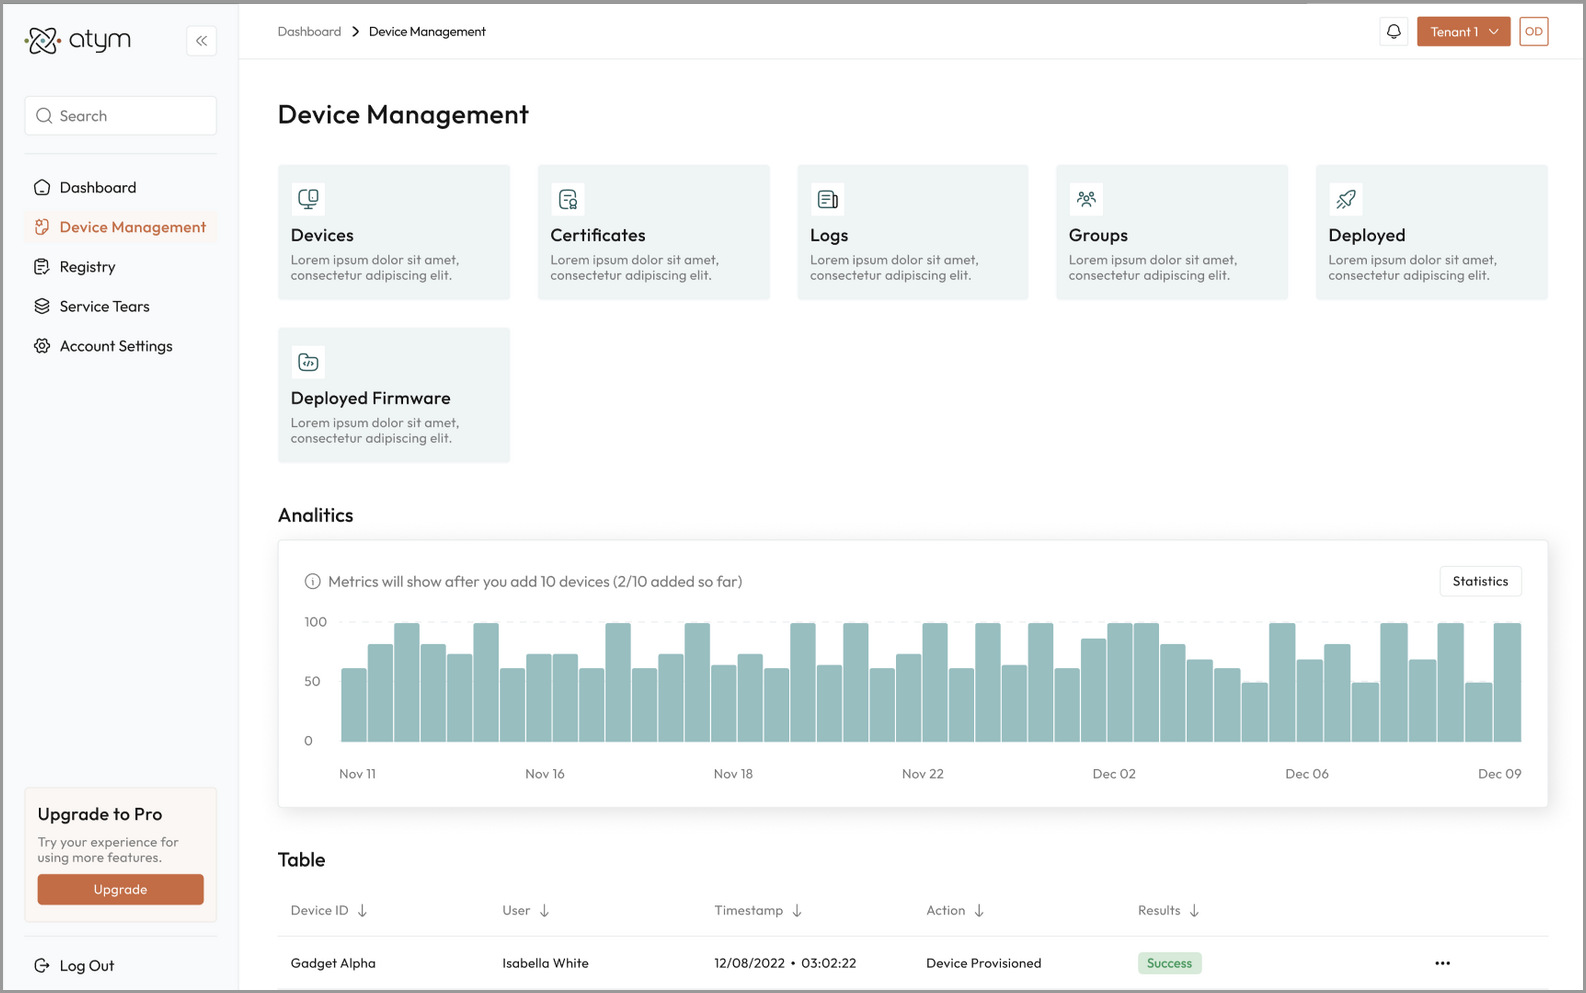Click the notification bell icon
This screenshot has width=1586, height=993.
click(x=1393, y=32)
